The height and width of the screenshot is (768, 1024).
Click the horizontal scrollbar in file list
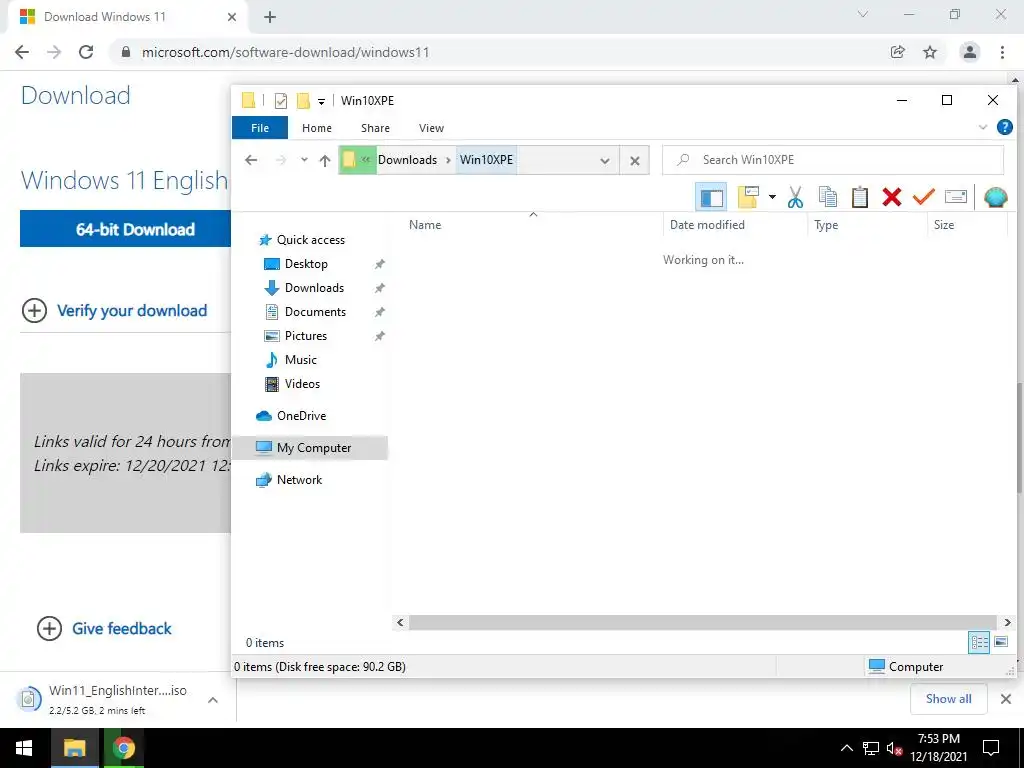click(x=703, y=622)
